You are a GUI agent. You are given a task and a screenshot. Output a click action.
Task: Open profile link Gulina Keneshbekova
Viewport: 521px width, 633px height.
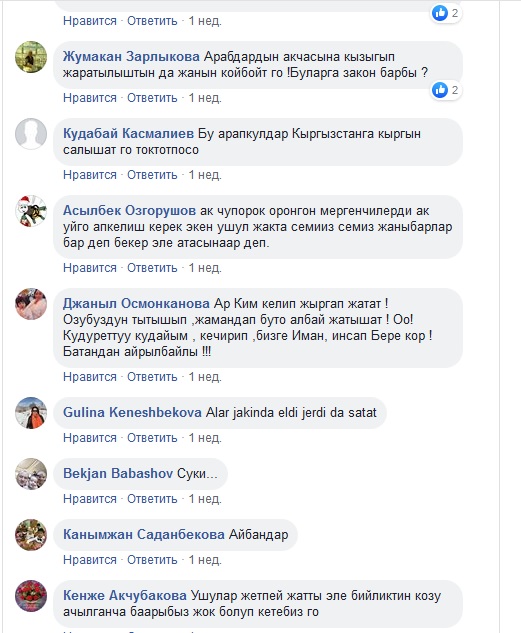tap(132, 413)
